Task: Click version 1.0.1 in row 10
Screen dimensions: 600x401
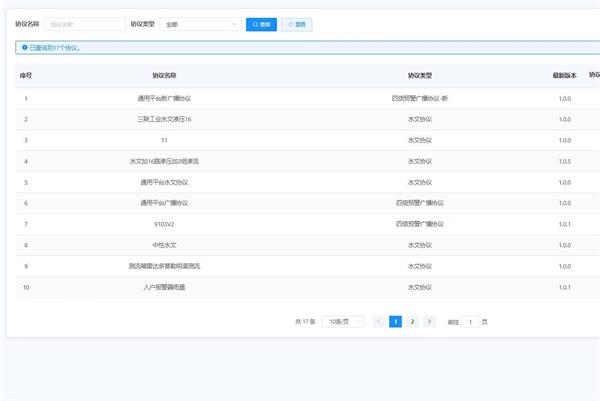Action: 565,287
